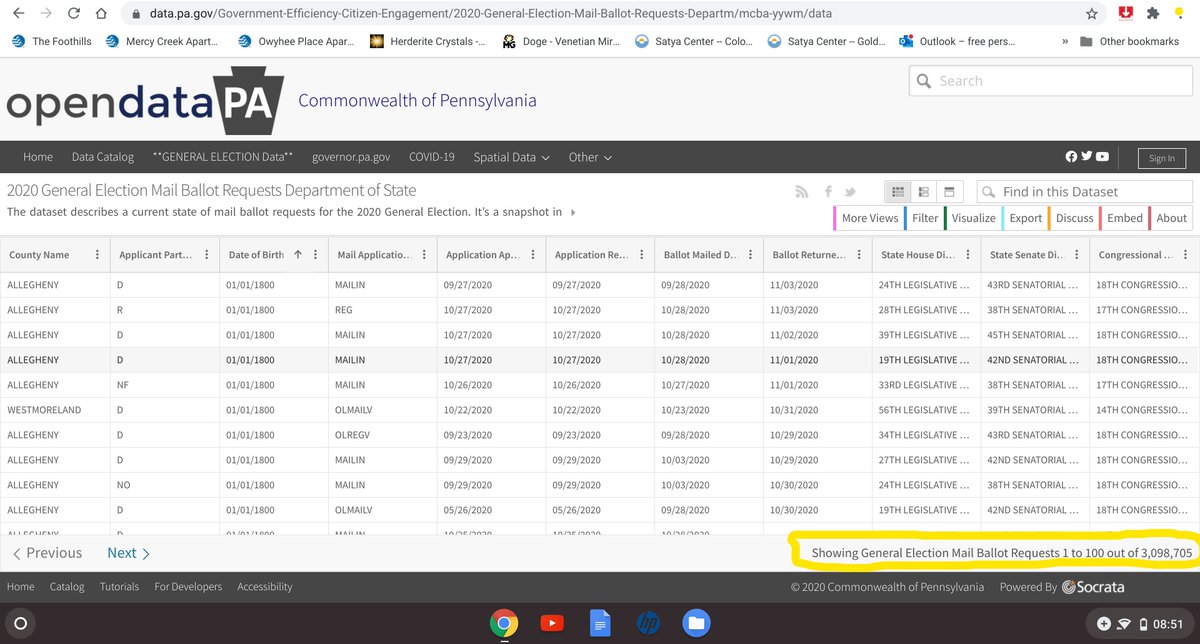Open Google Docs app in the shelf
Viewport: 1200px width, 644px height.
tap(599, 624)
